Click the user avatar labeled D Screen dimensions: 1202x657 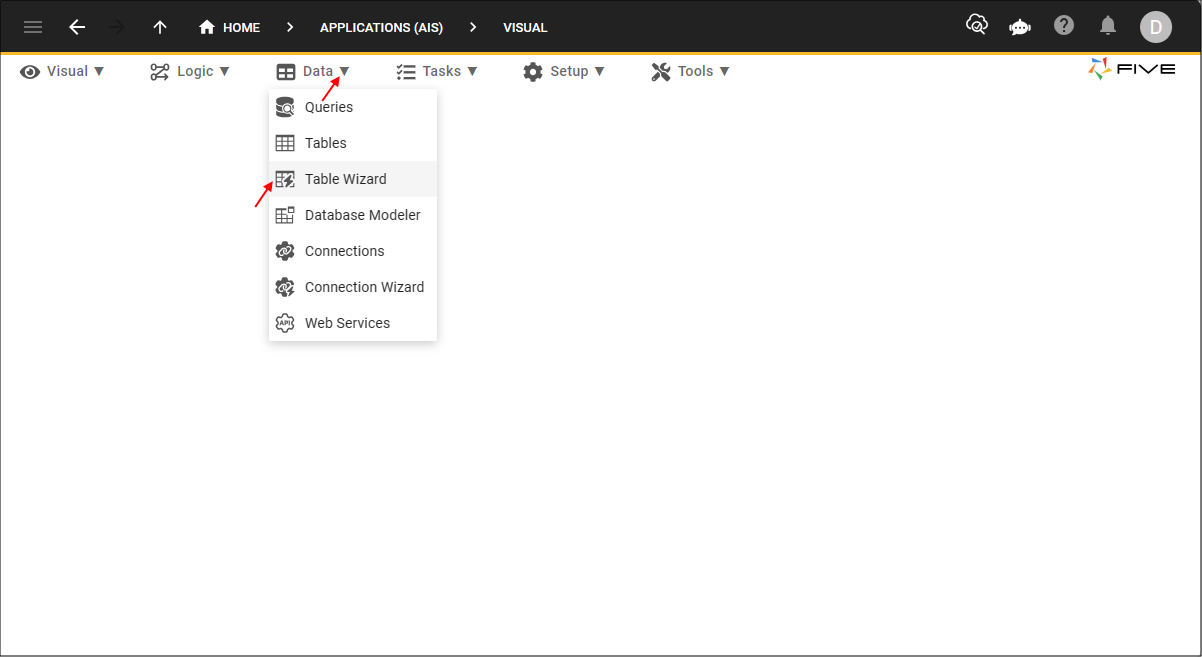[1155, 27]
